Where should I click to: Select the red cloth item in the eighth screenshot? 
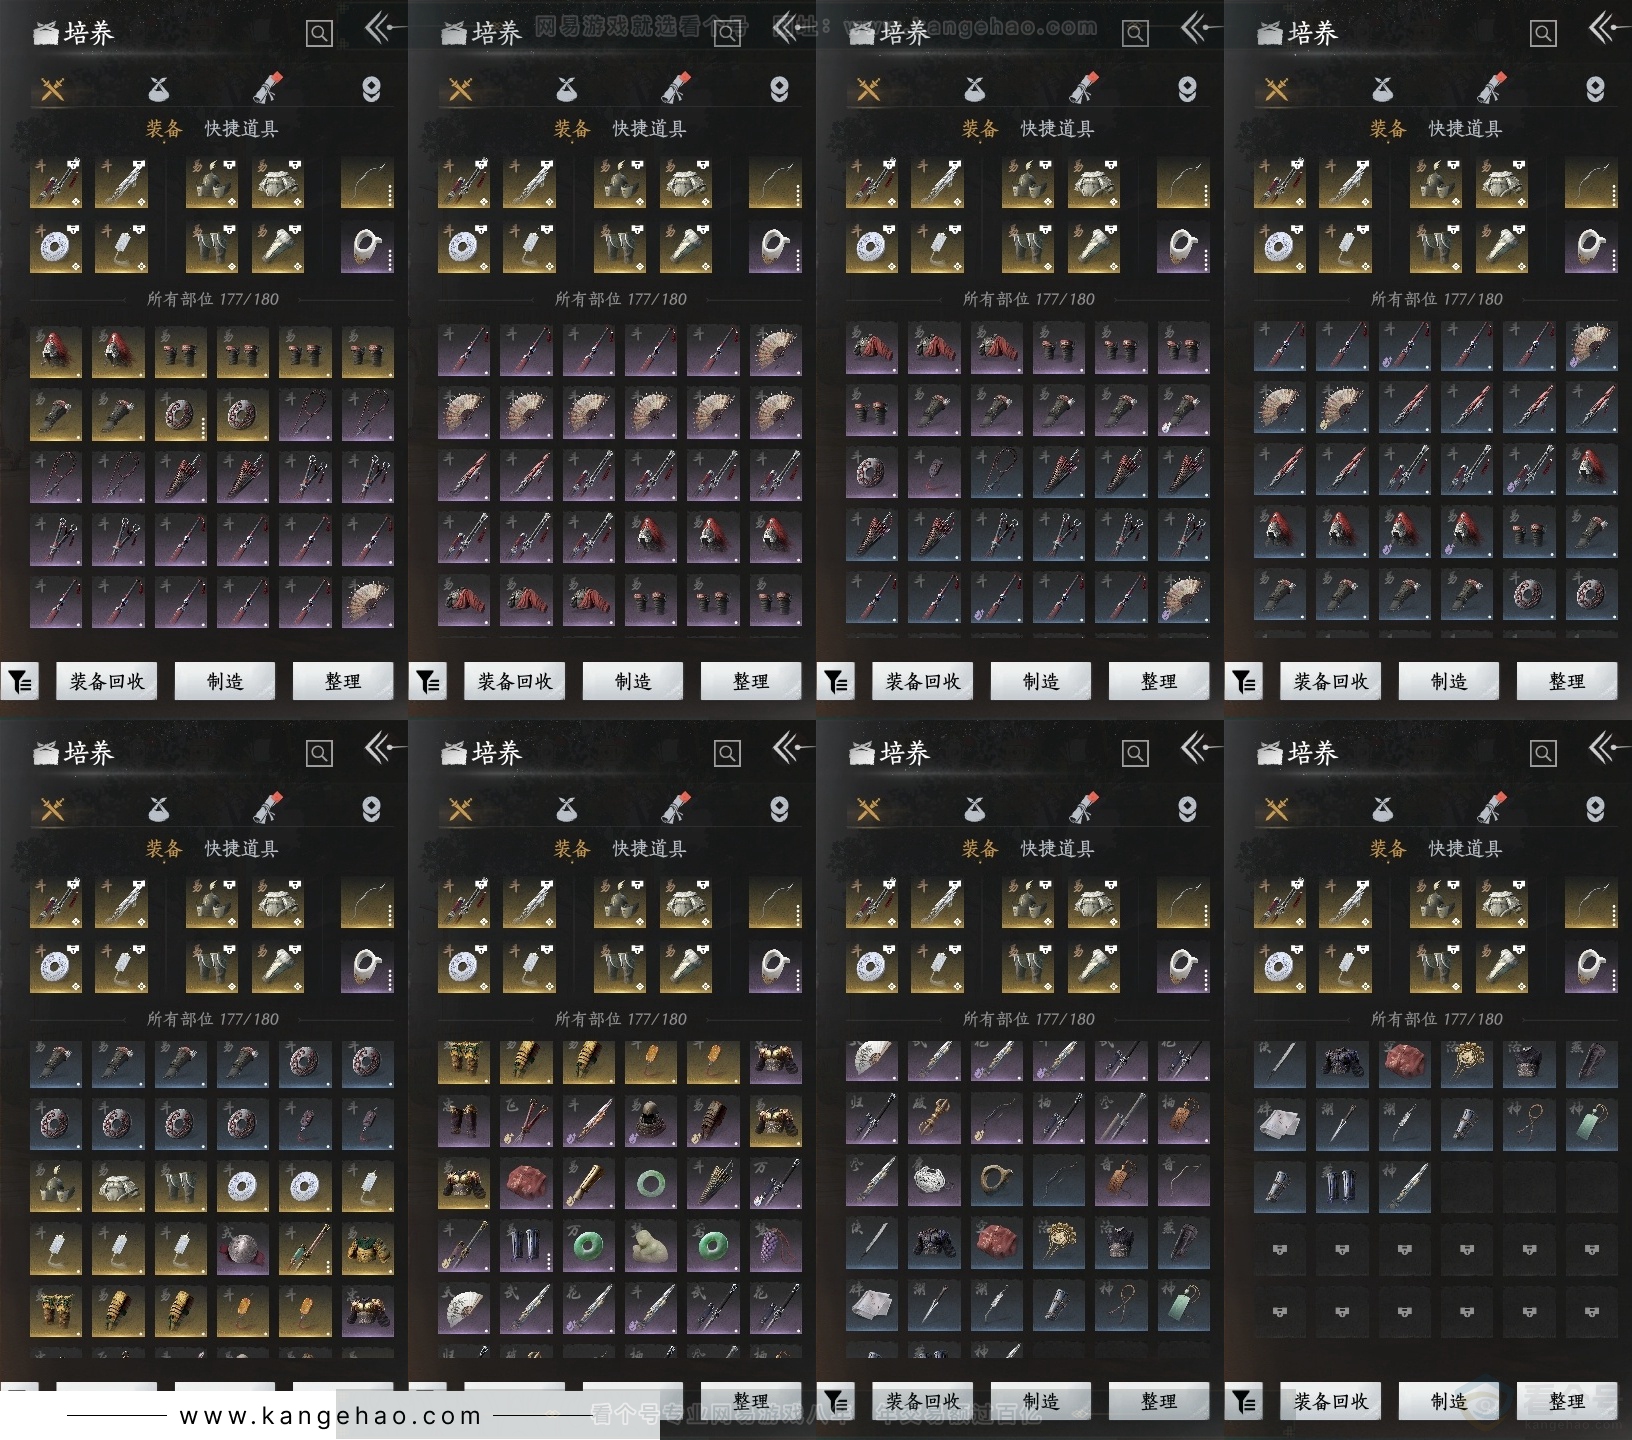point(1404,1062)
